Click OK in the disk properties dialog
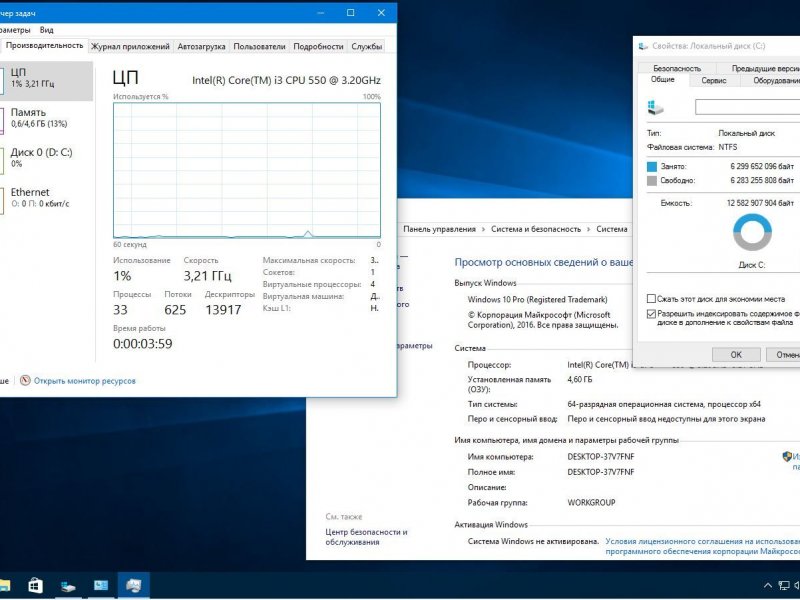800x600 pixels. (736, 355)
